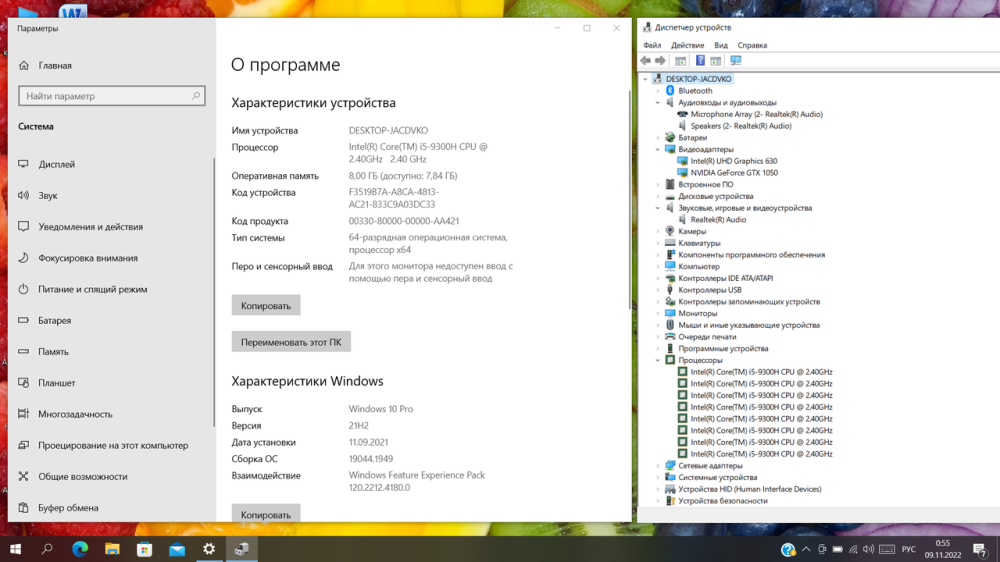Open Вид menu in Device Manager
1000x562 pixels.
[x=721, y=45]
